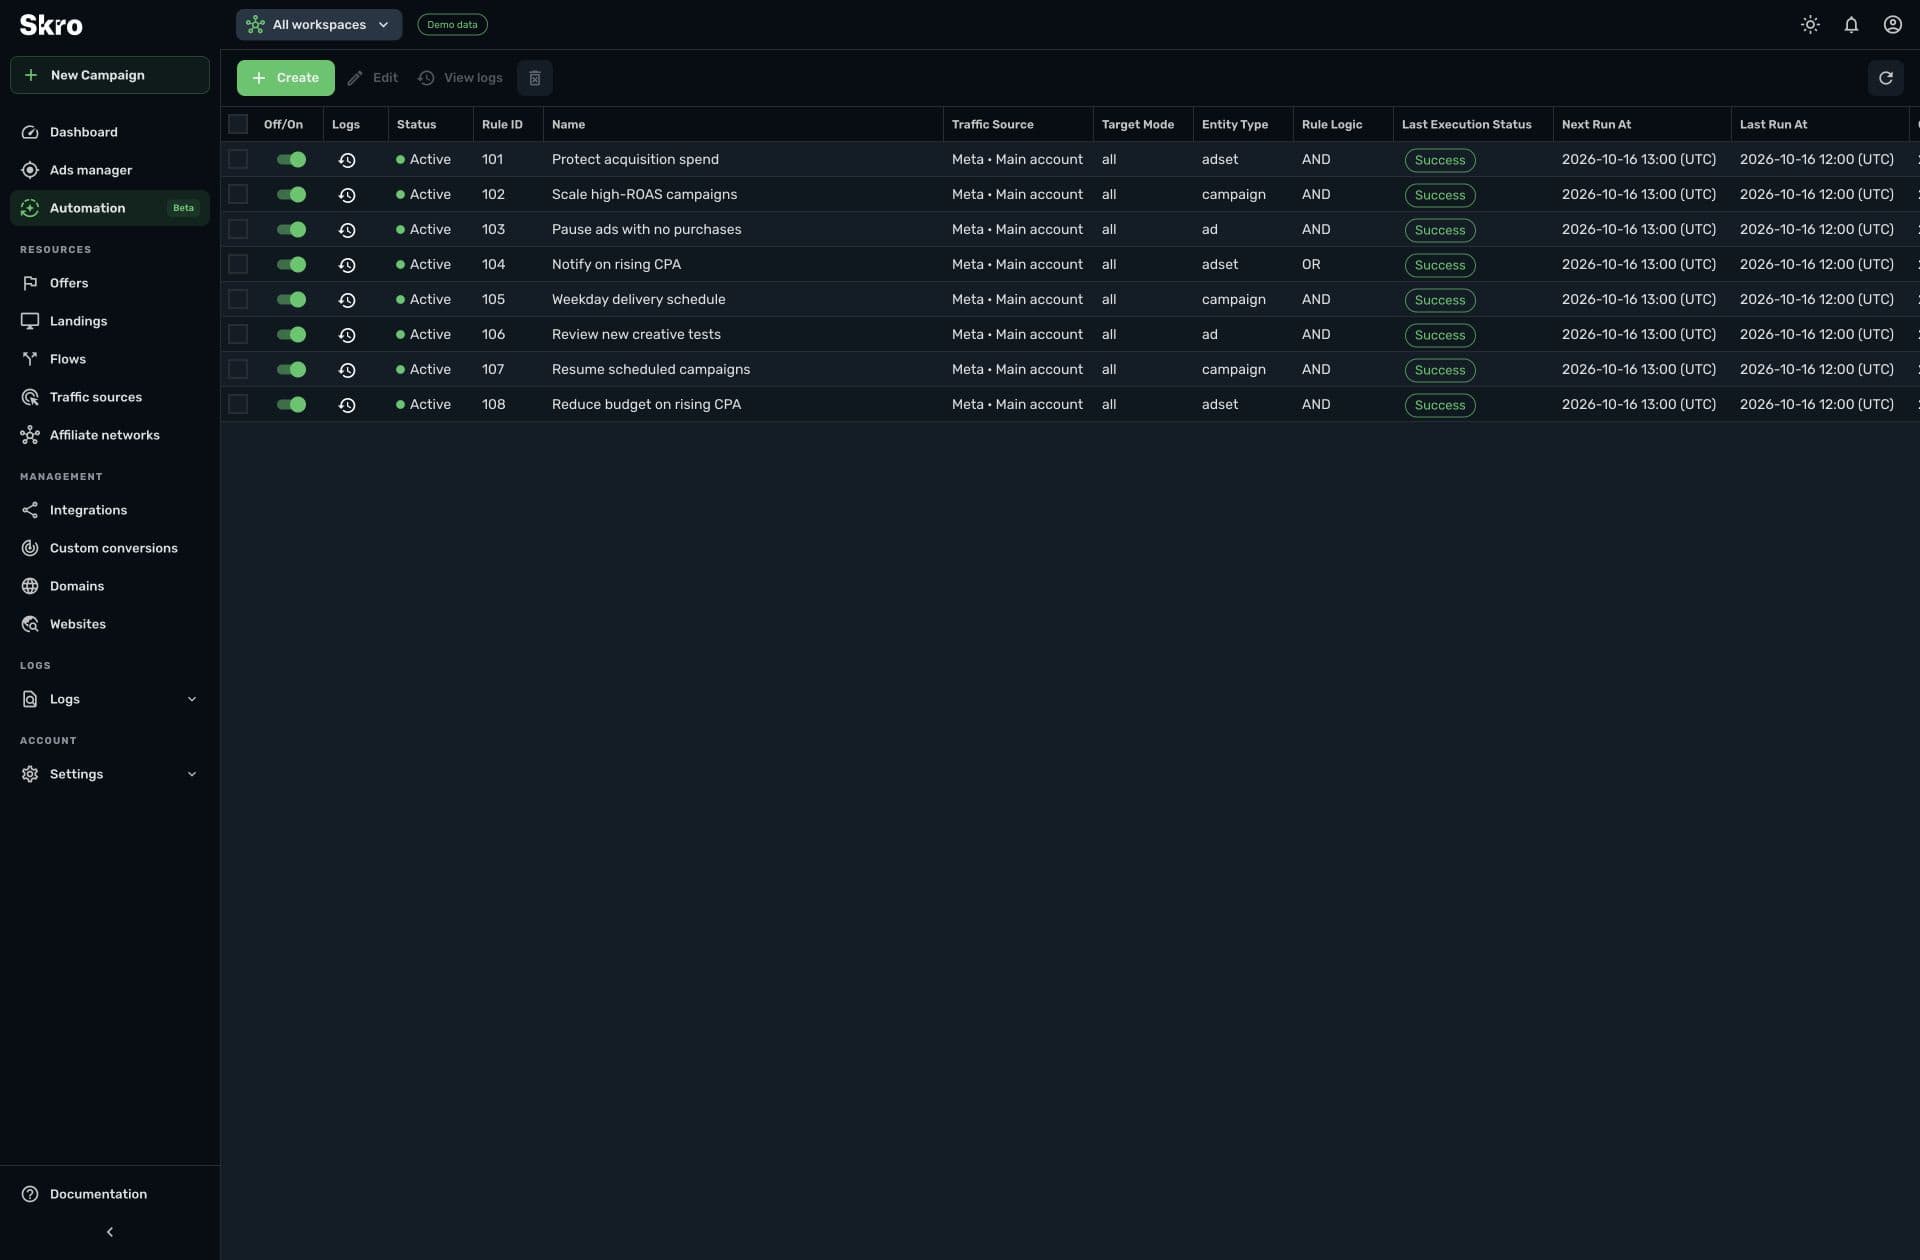
Task: Open logs history icon for rule 104
Action: pyautogui.click(x=347, y=265)
